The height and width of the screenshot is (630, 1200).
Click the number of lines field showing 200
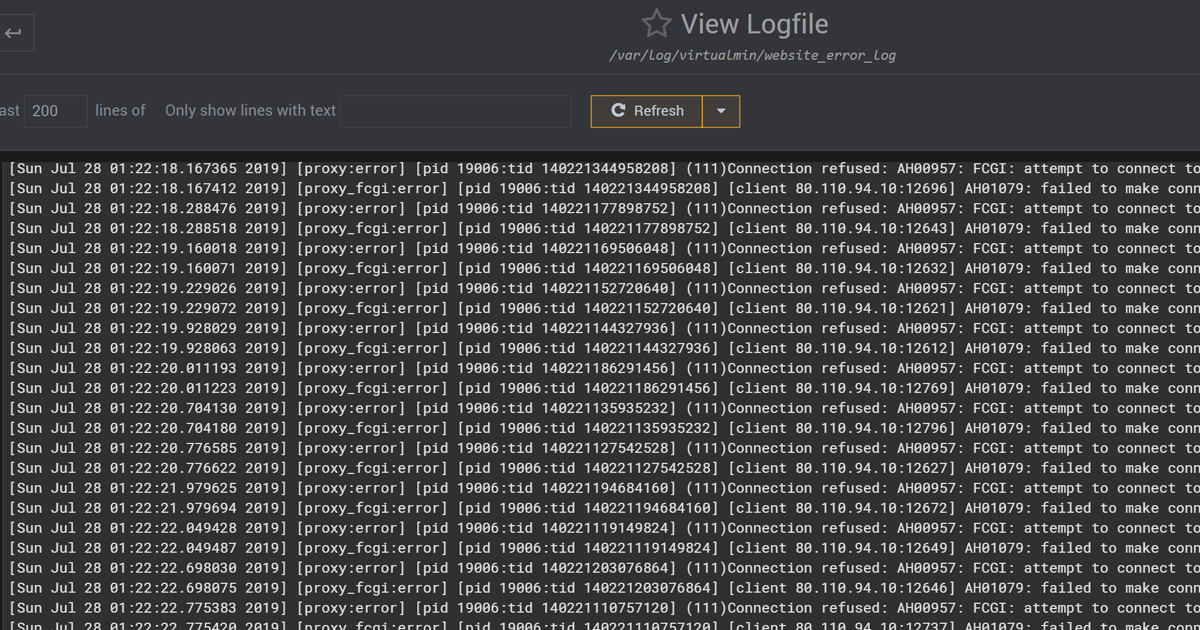click(56, 111)
